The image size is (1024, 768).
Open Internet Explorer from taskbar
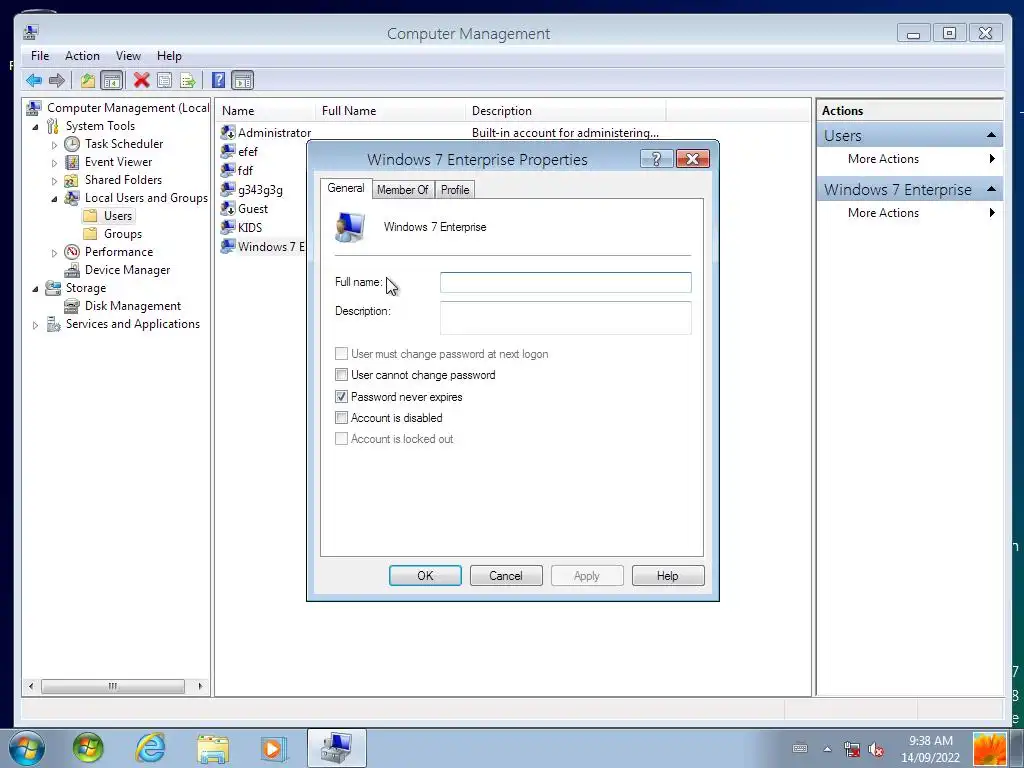coord(150,748)
